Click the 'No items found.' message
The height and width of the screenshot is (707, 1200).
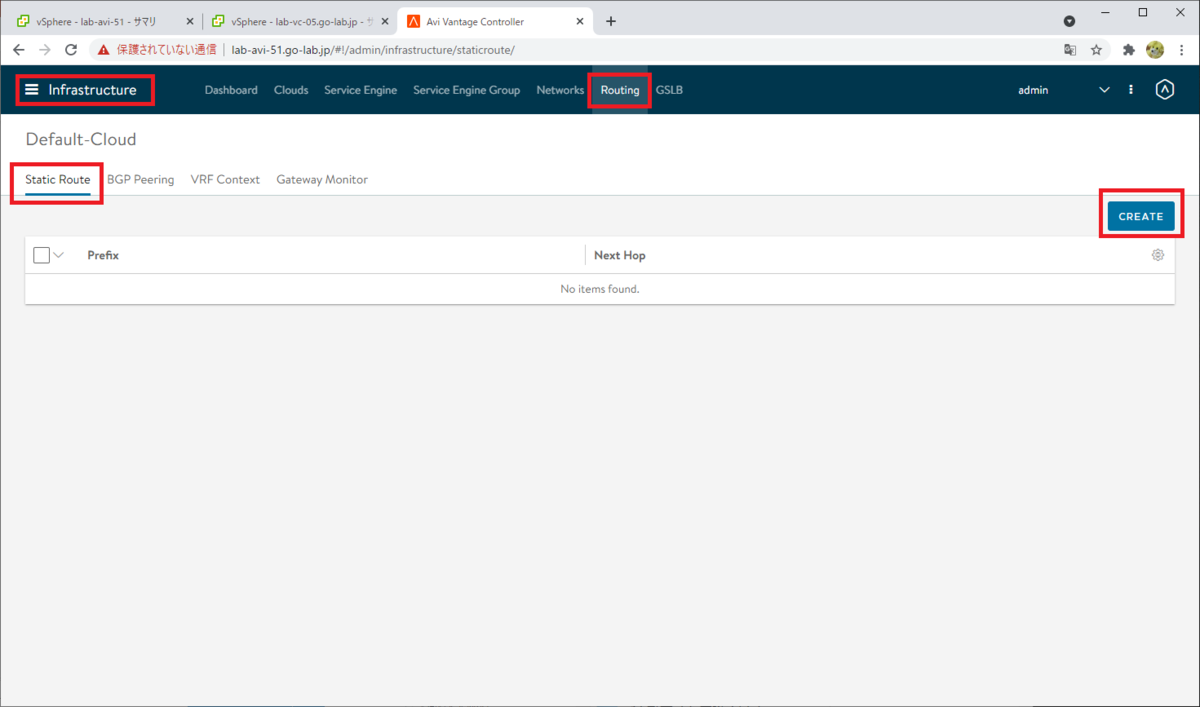point(600,289)
